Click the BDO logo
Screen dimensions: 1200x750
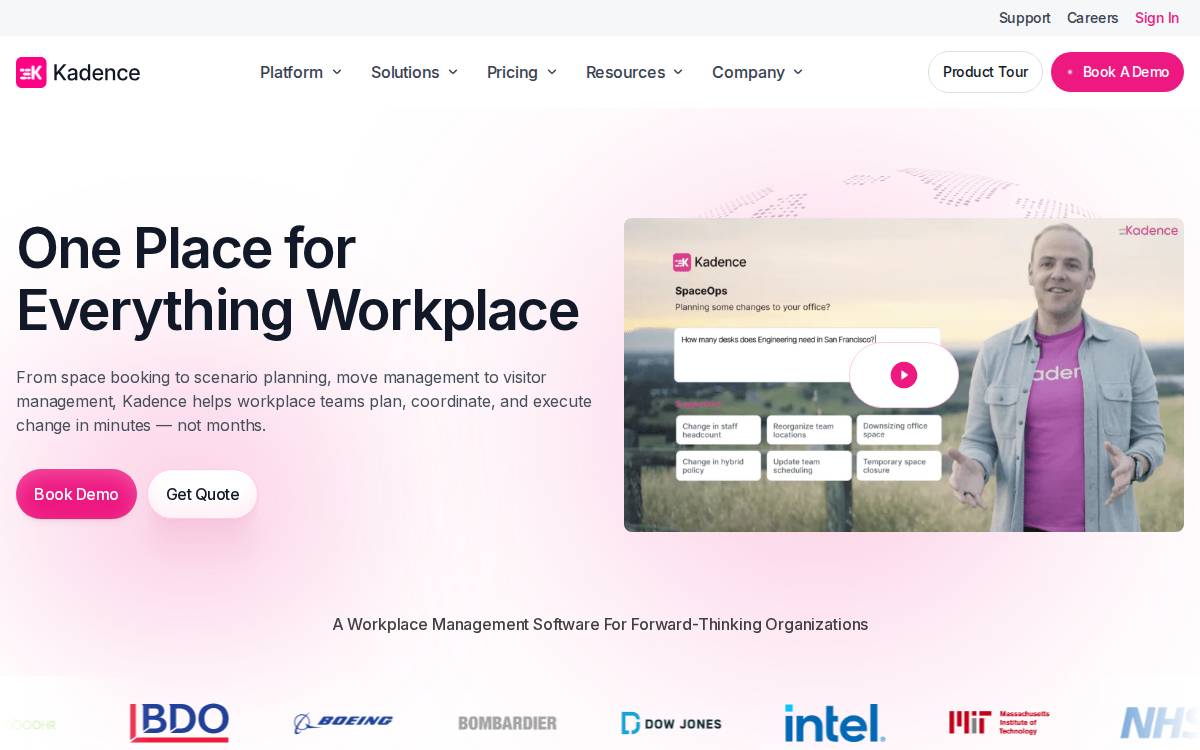tap(179, 722)
